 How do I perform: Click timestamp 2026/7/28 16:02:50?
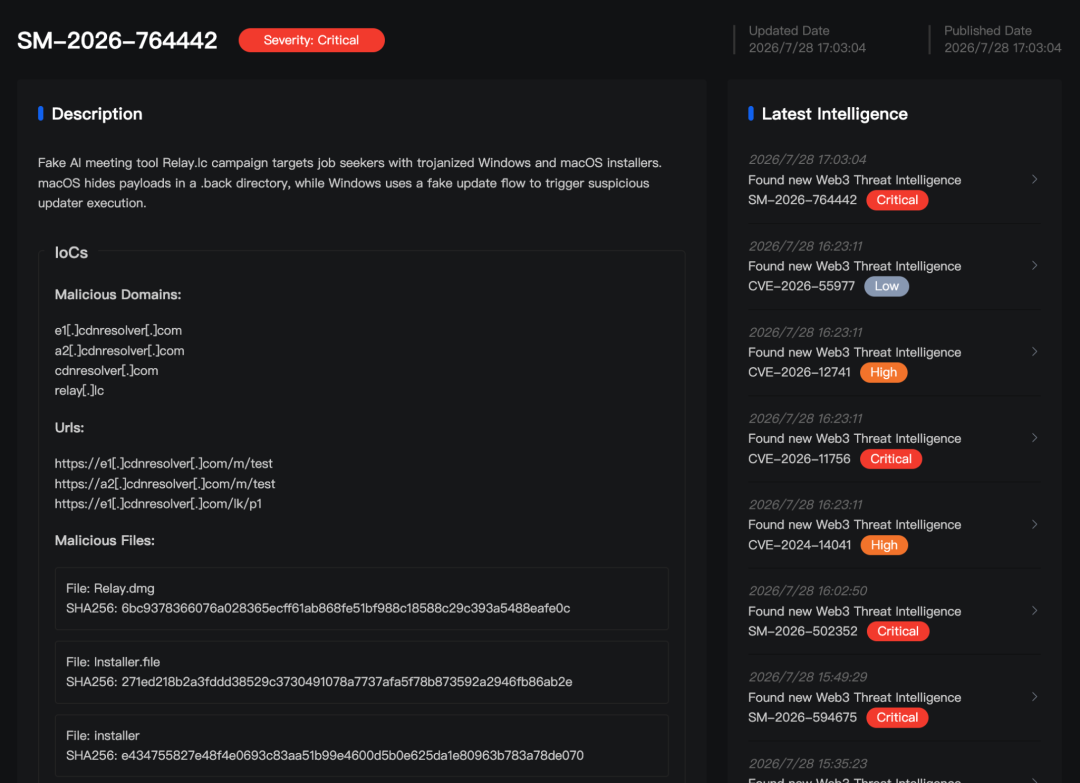(807, 591)
